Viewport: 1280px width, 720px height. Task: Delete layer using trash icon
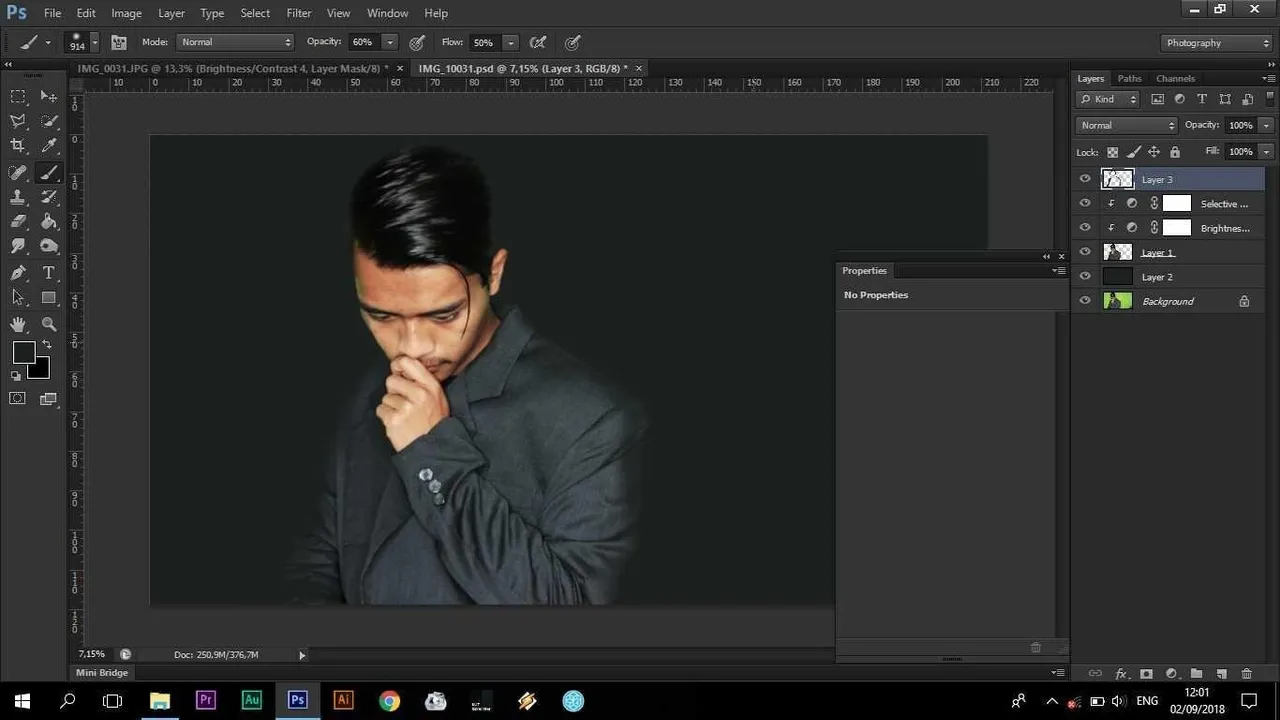click(1246, 674)
